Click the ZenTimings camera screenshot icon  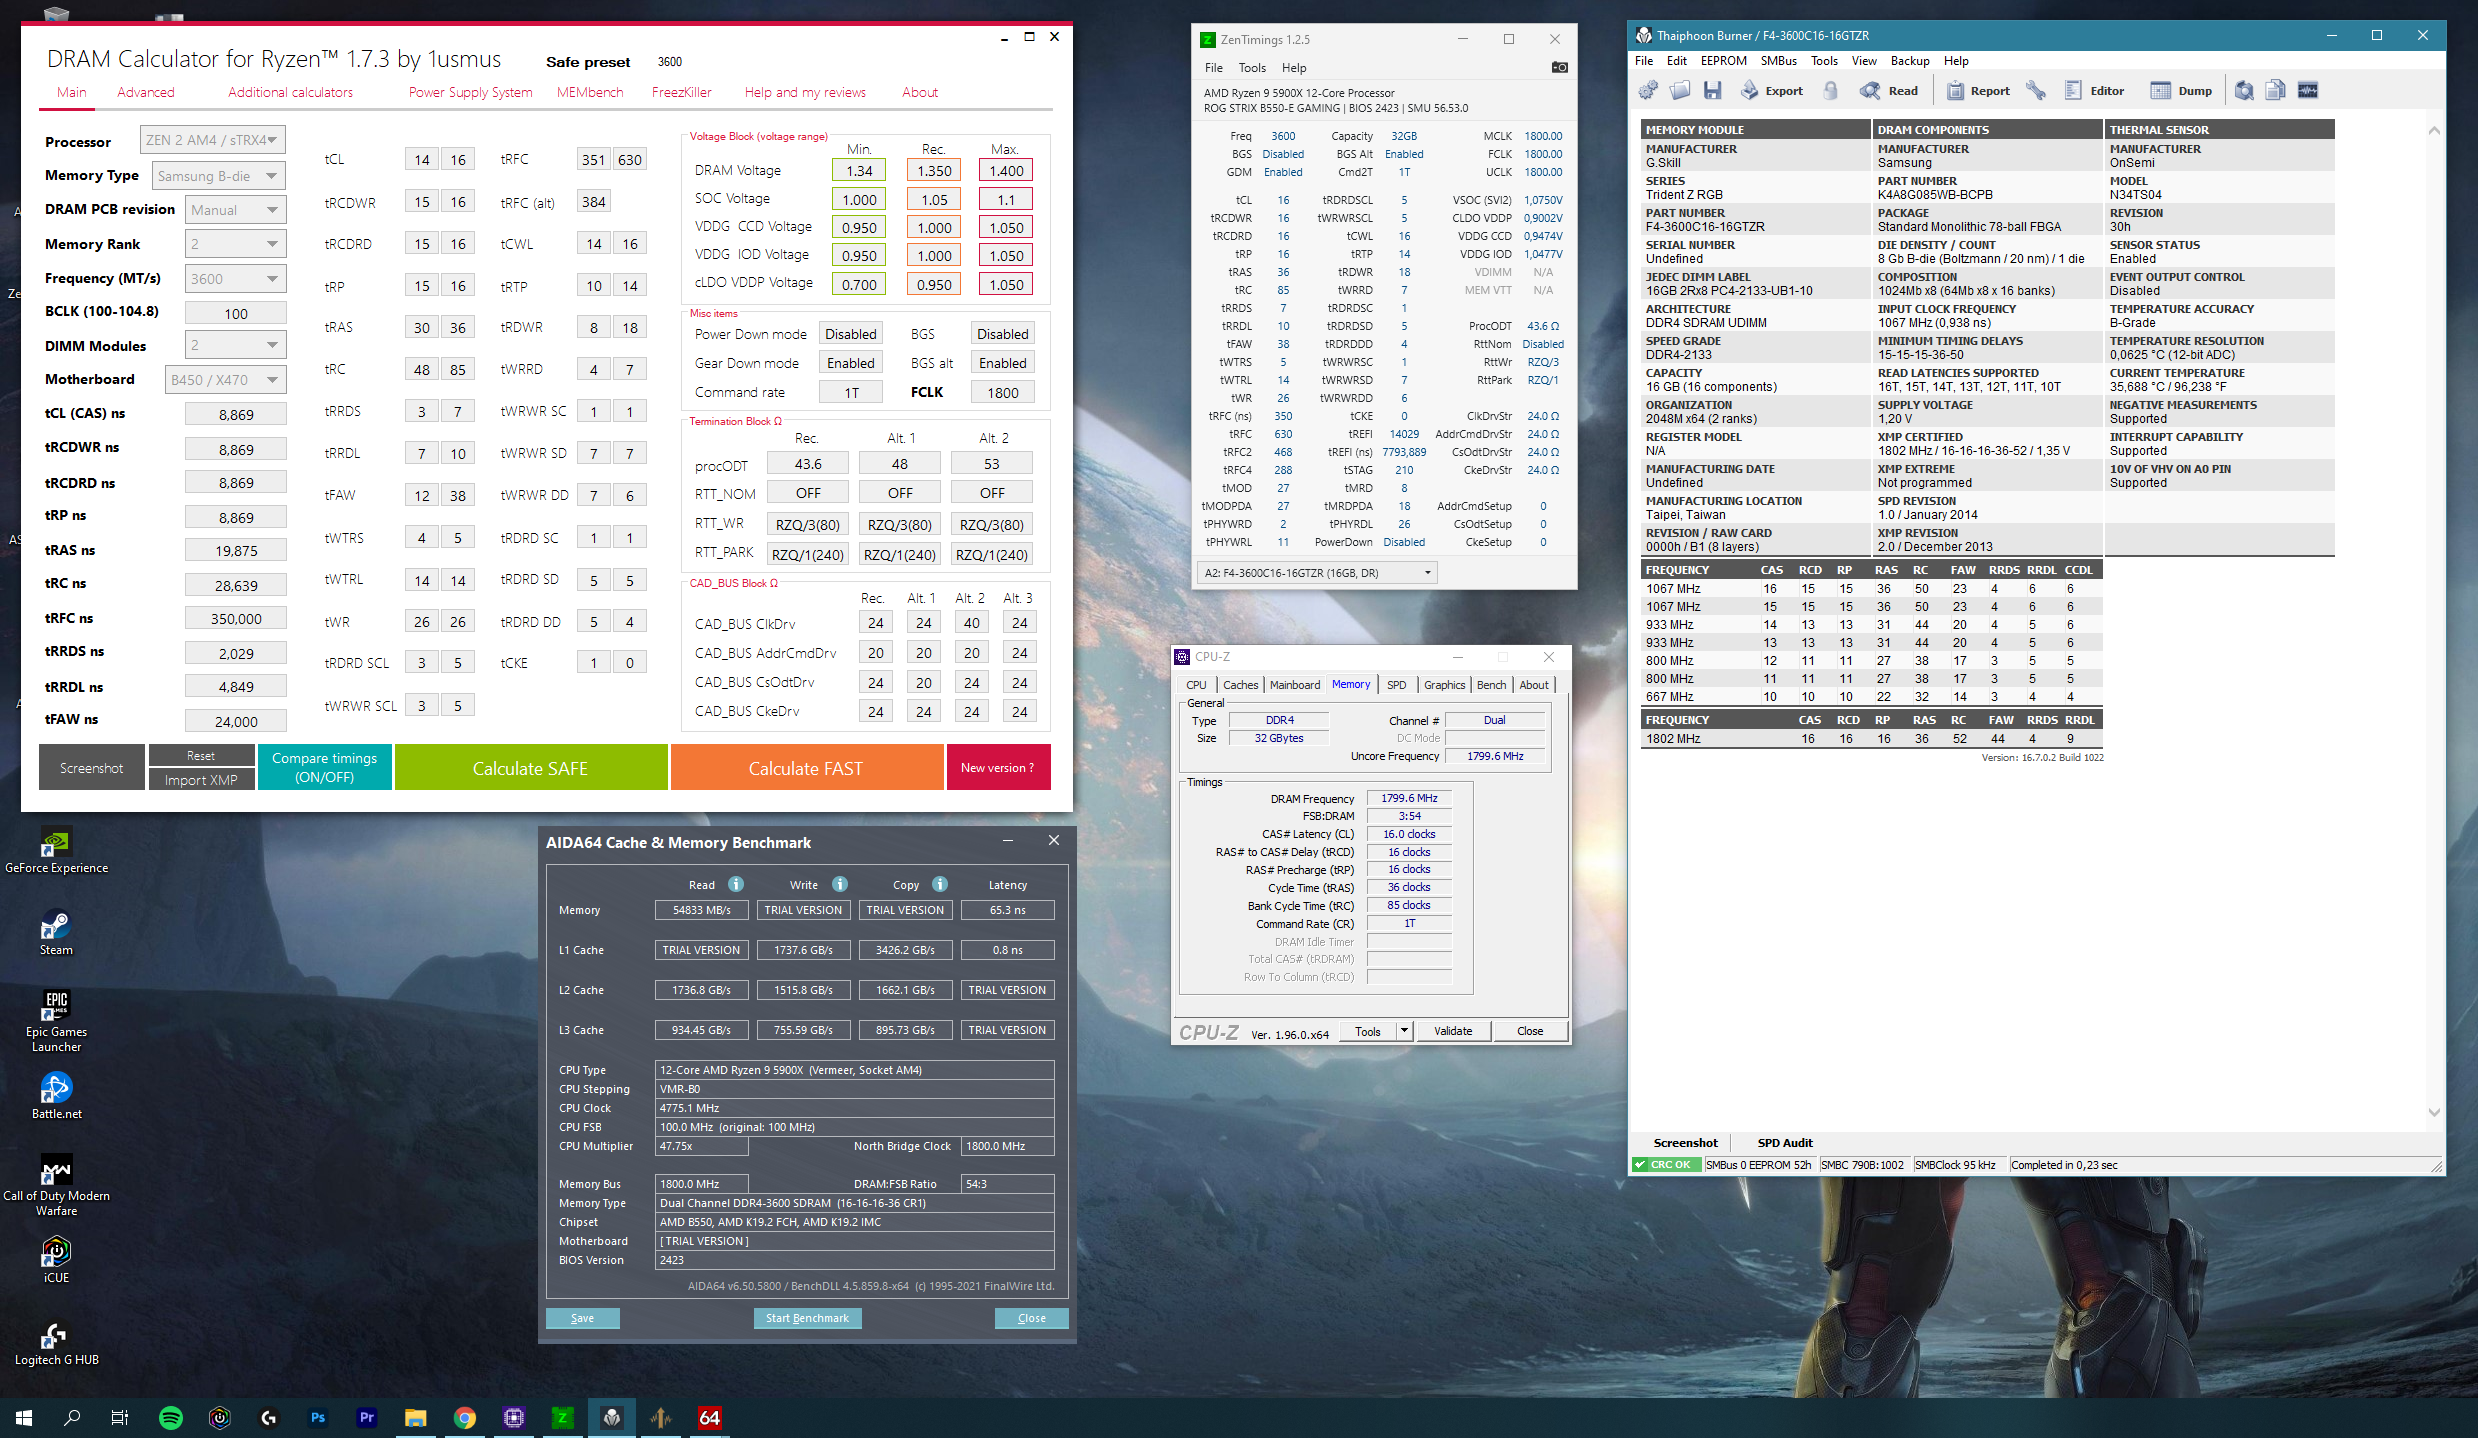tap(1559, 68)
